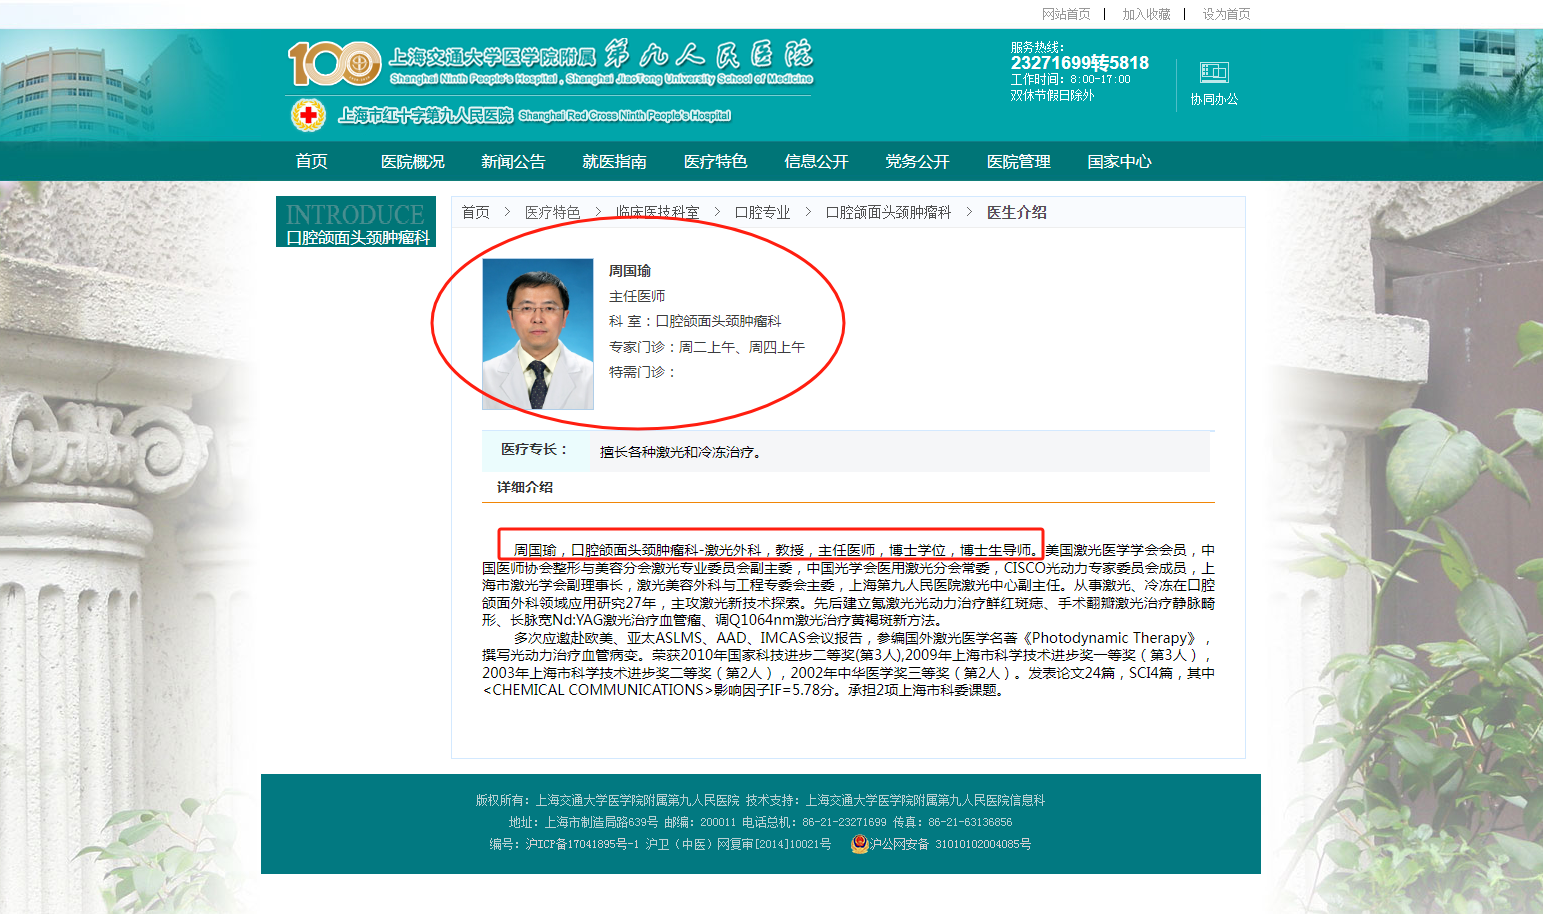Screen dimensions: 1543x914
Task: Click the 网站首页 link at top
Action: [1066, 14]
